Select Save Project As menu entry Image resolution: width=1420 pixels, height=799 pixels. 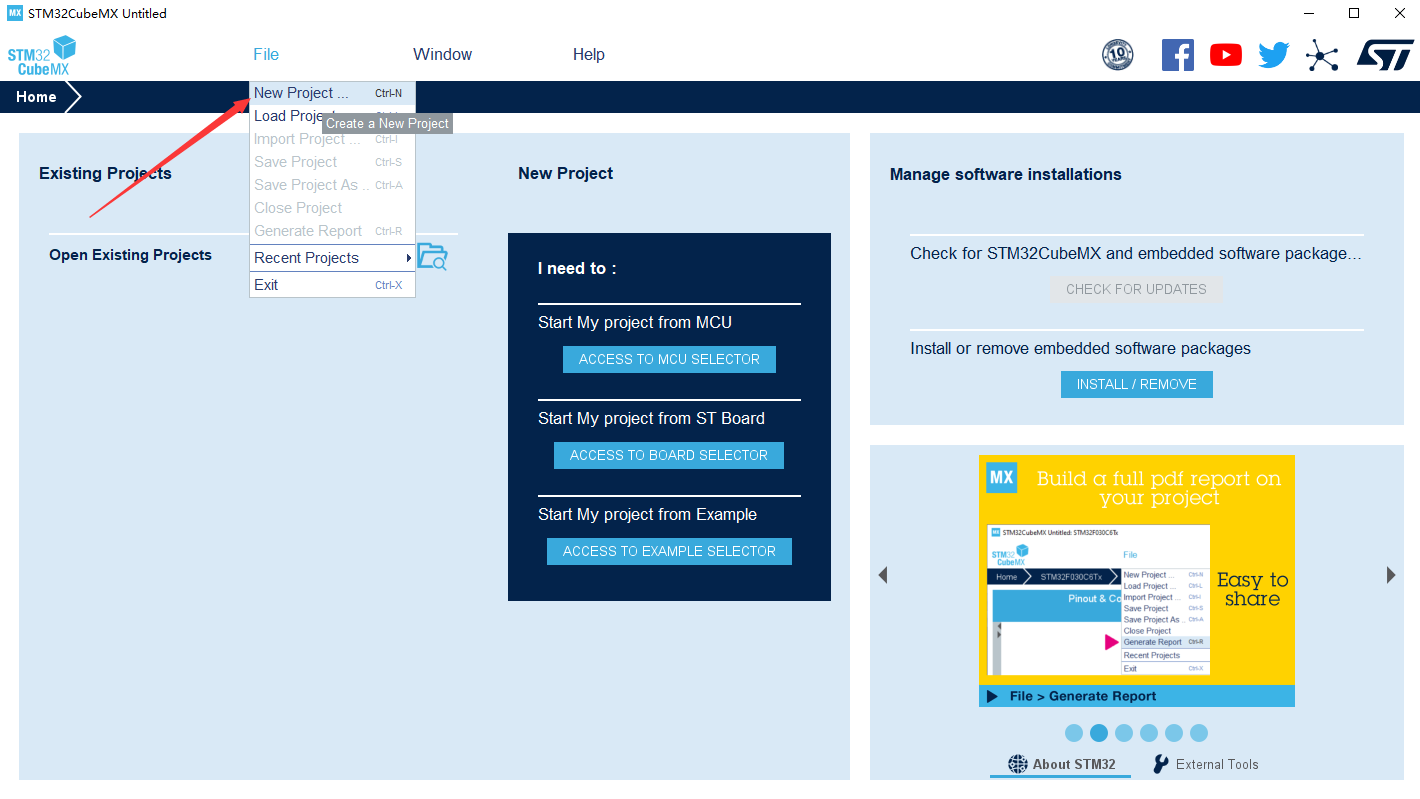click(332, 185)
